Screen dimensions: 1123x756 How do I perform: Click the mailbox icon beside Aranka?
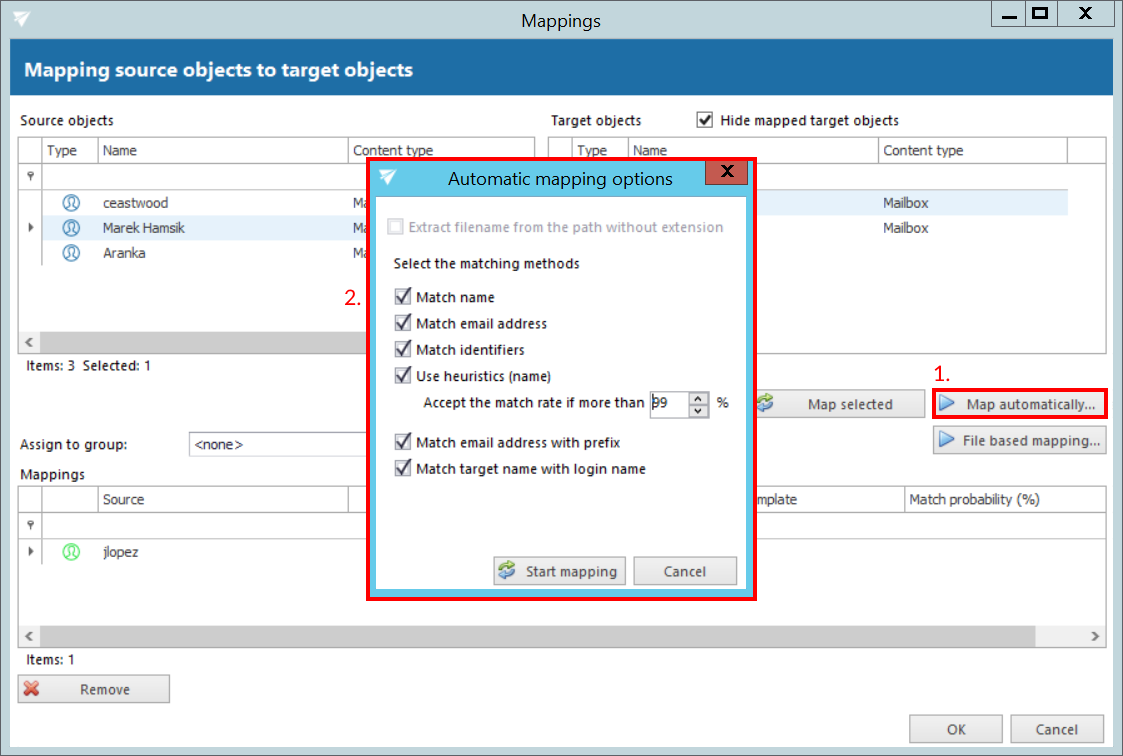[71, 253]
